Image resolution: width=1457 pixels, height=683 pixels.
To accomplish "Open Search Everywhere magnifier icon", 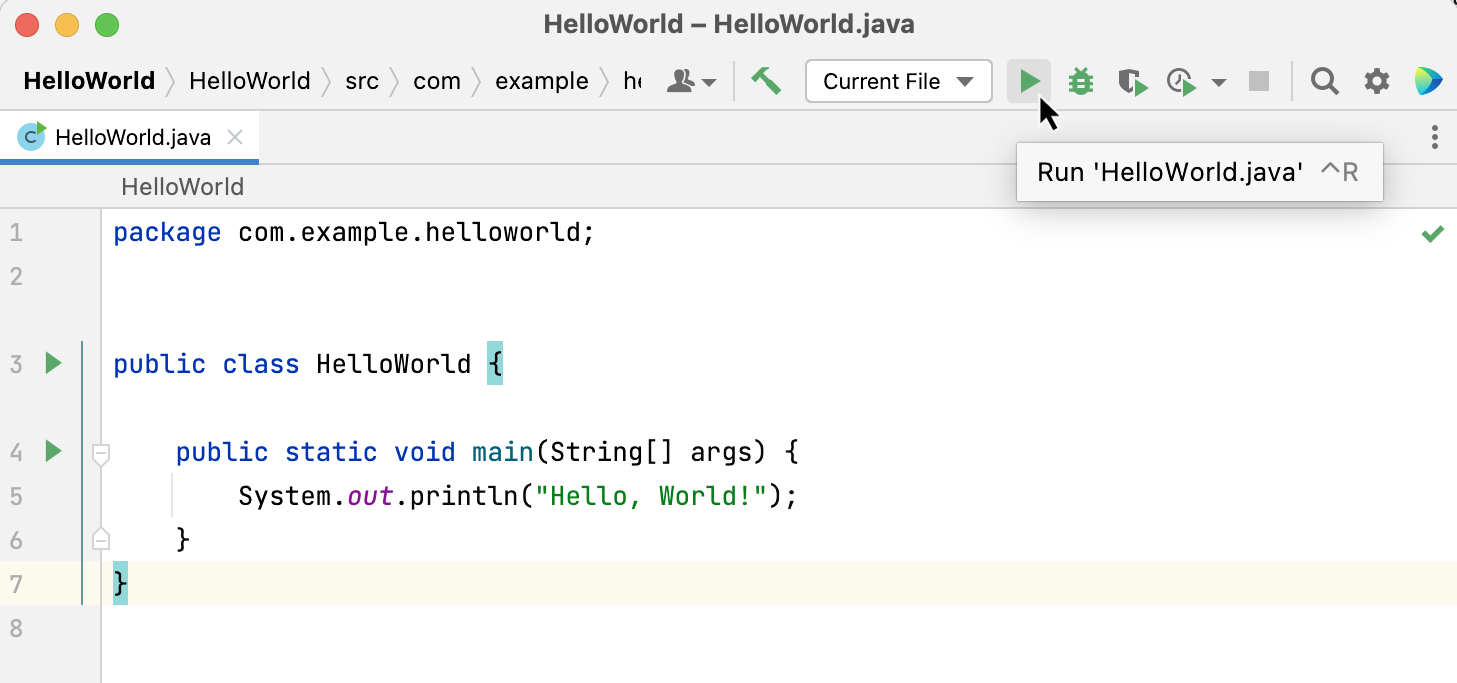I will click(1325, 81).
